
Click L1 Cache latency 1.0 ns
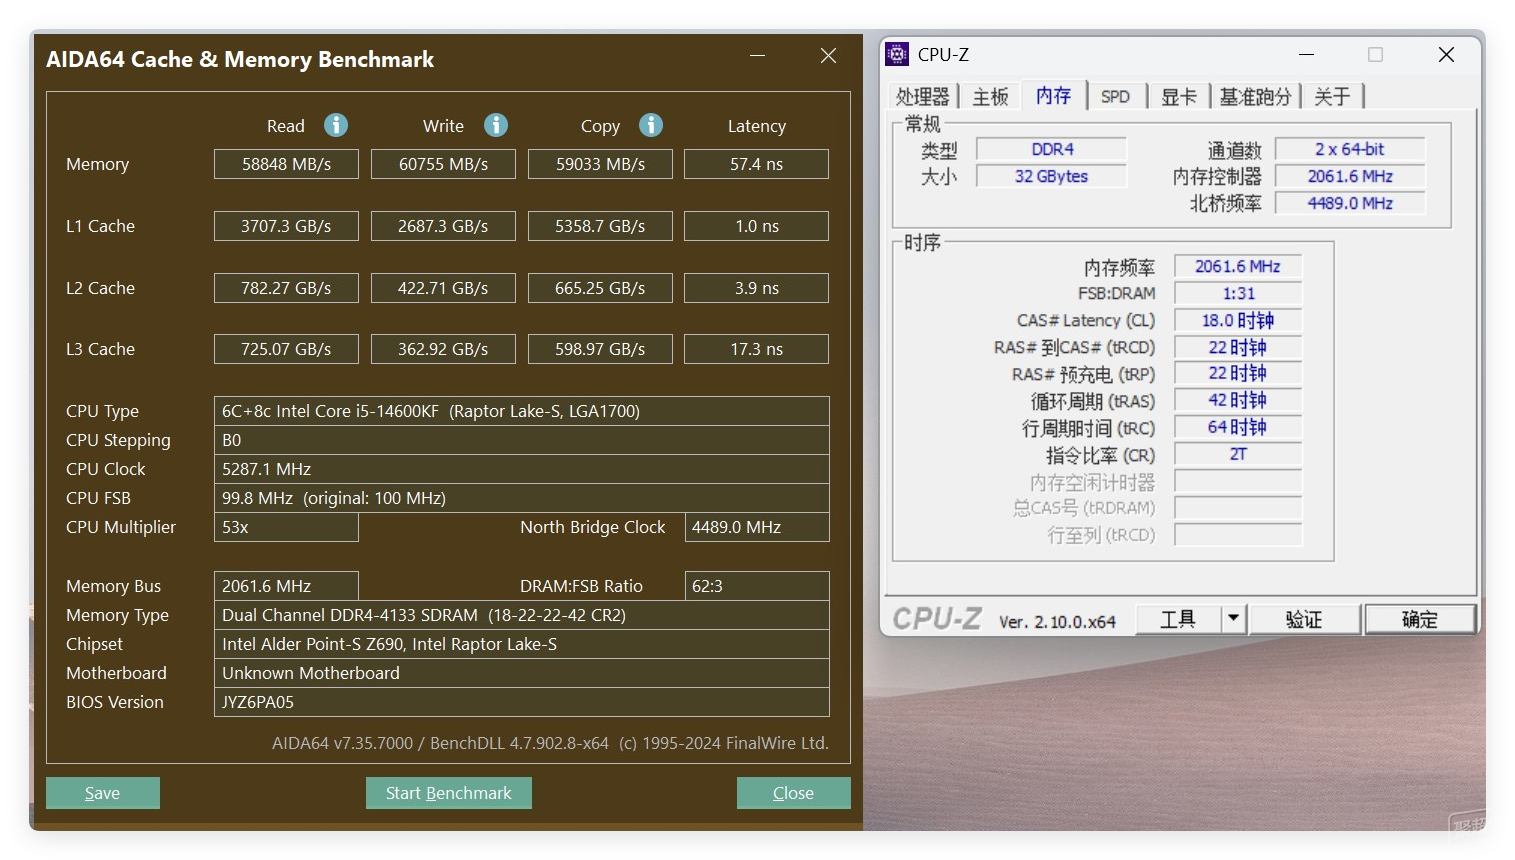coord(756,226)
